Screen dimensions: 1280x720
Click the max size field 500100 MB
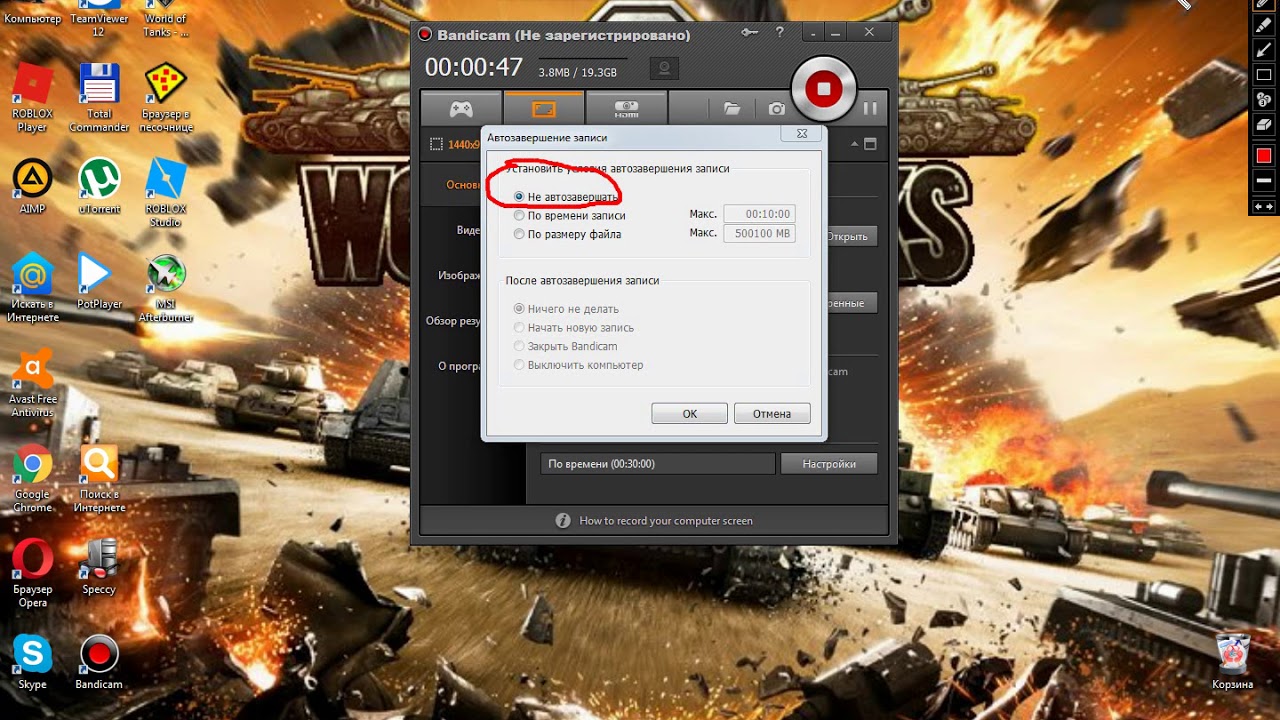tap(759, 233)
